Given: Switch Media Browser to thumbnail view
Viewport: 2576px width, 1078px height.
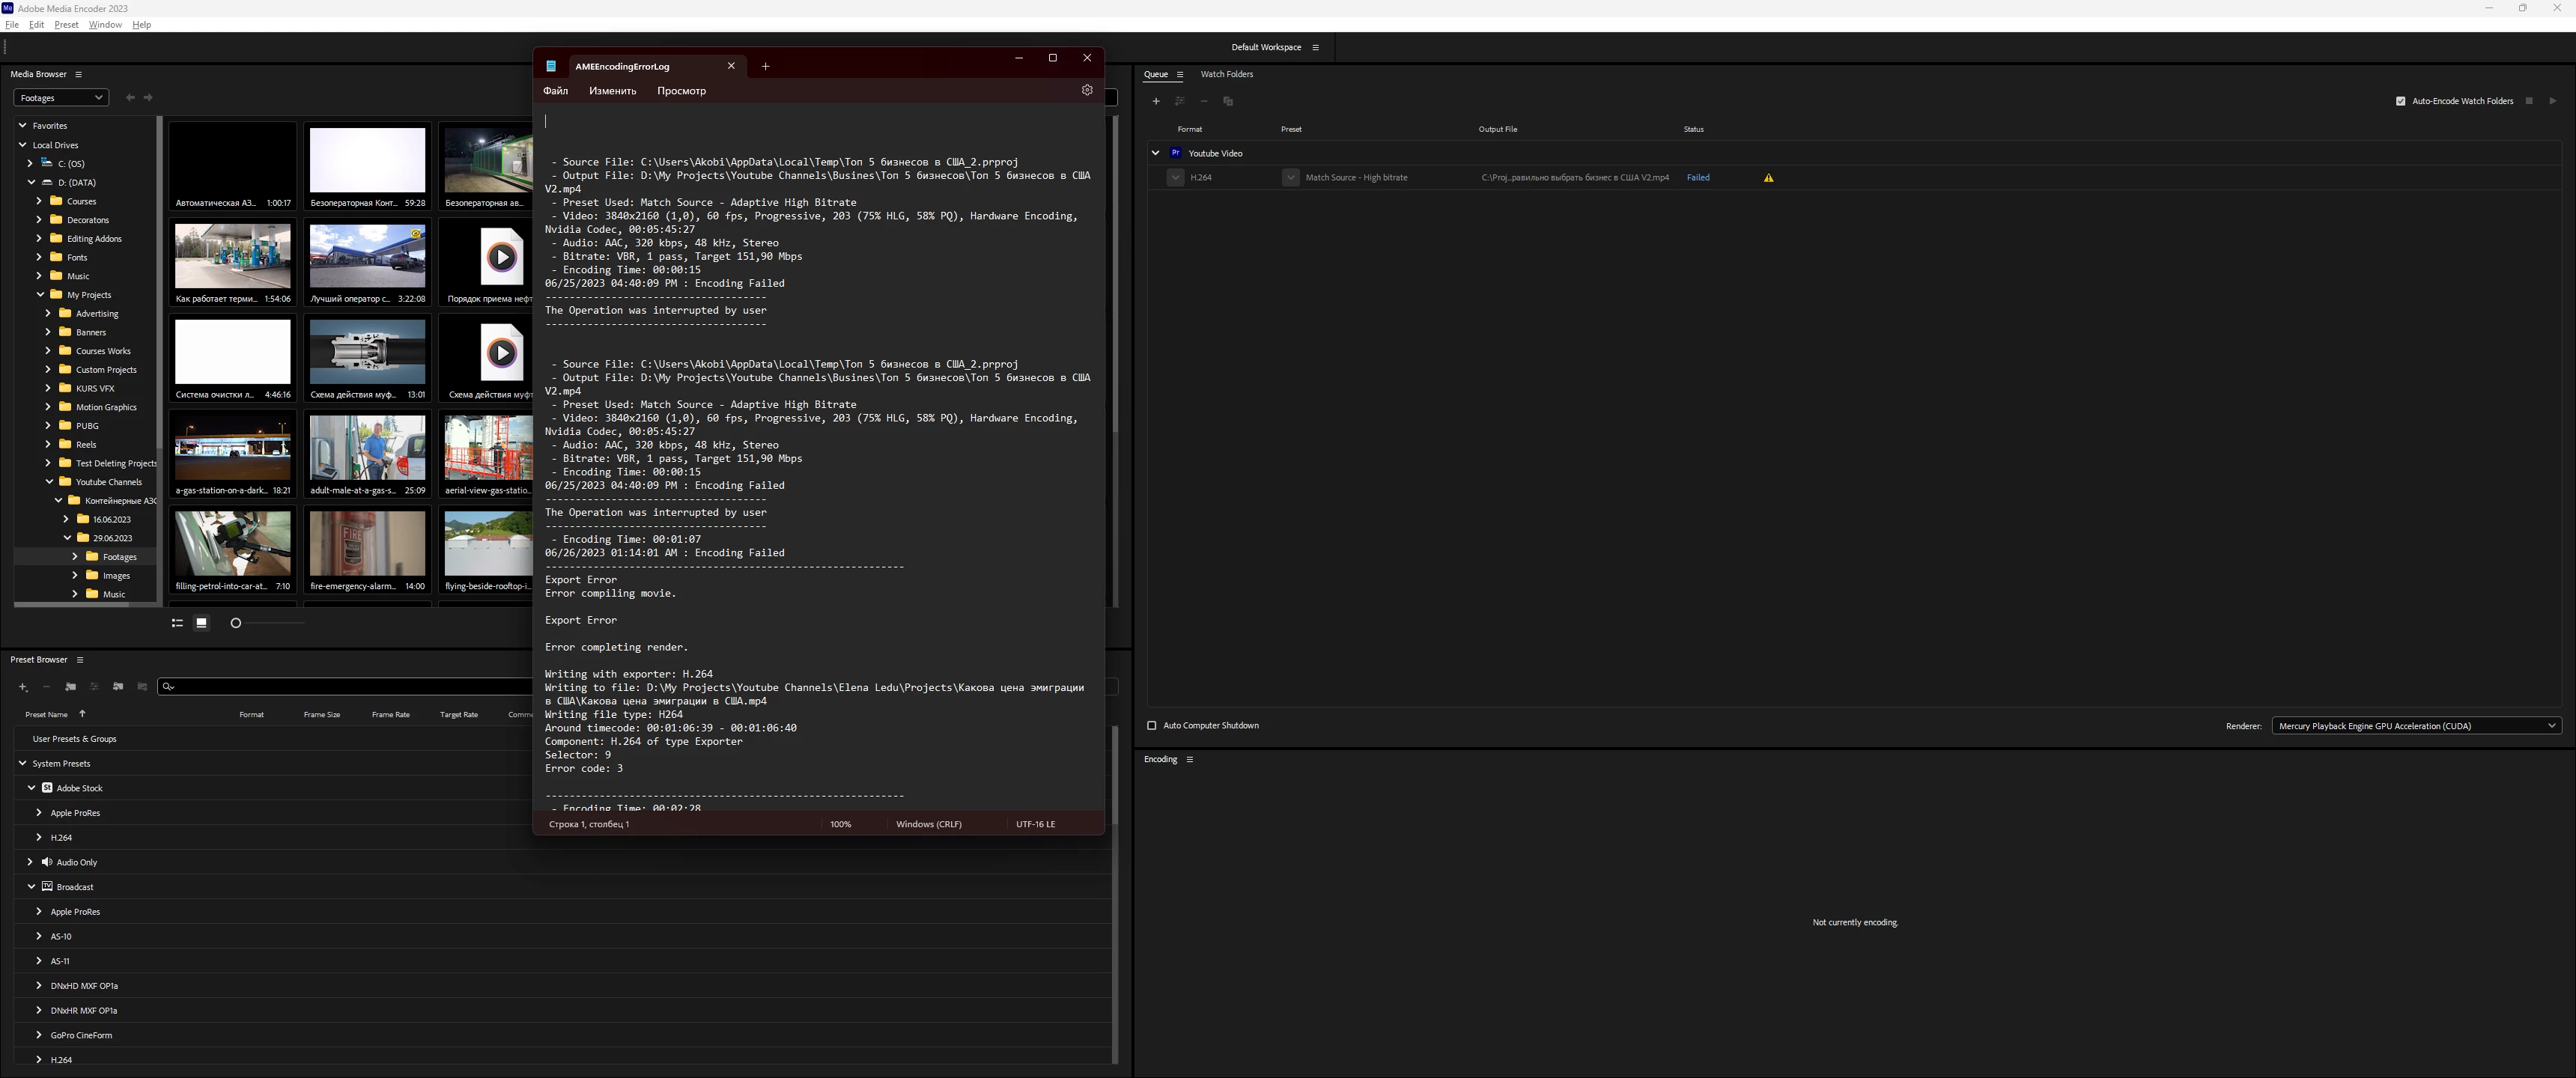Looking at the screenshot, I should (x=201, y=623).
